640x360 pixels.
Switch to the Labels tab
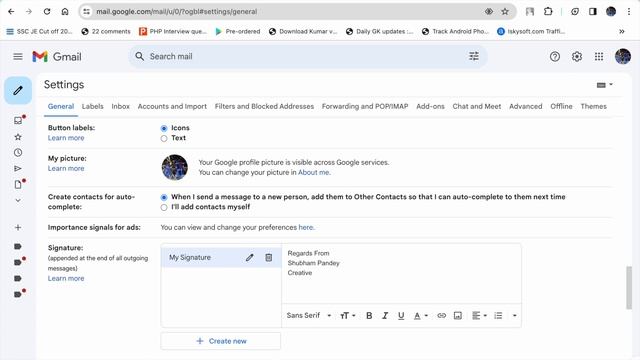(x=93, y=106)
